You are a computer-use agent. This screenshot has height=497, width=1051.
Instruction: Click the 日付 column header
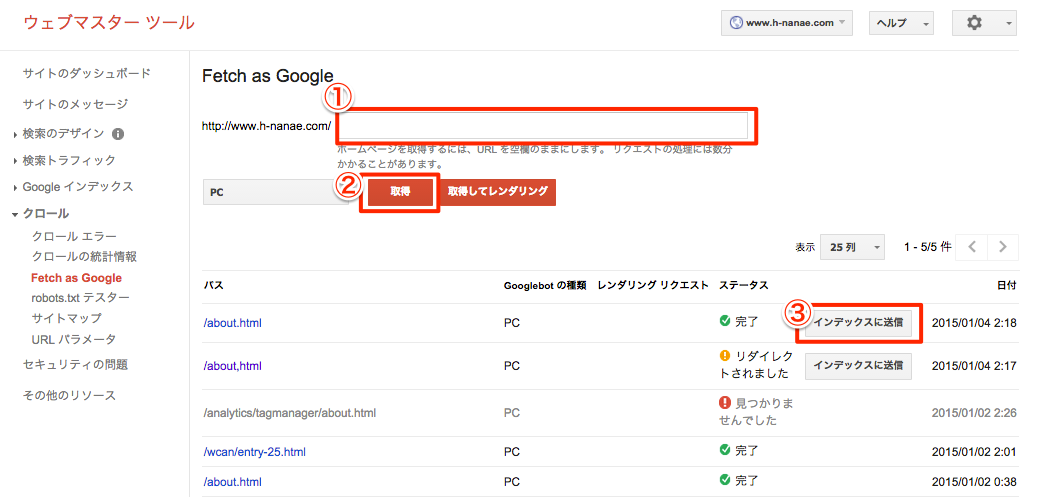point(1007,286)
